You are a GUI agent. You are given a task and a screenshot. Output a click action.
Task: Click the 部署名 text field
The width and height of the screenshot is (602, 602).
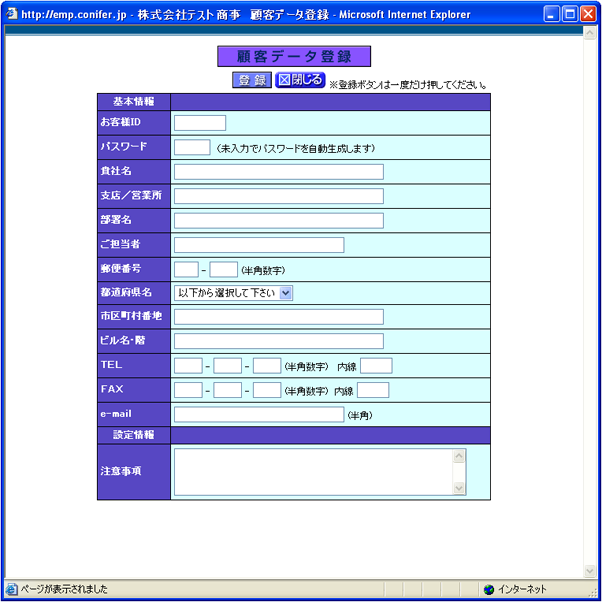pyautogui.click(x=279, y=221)
